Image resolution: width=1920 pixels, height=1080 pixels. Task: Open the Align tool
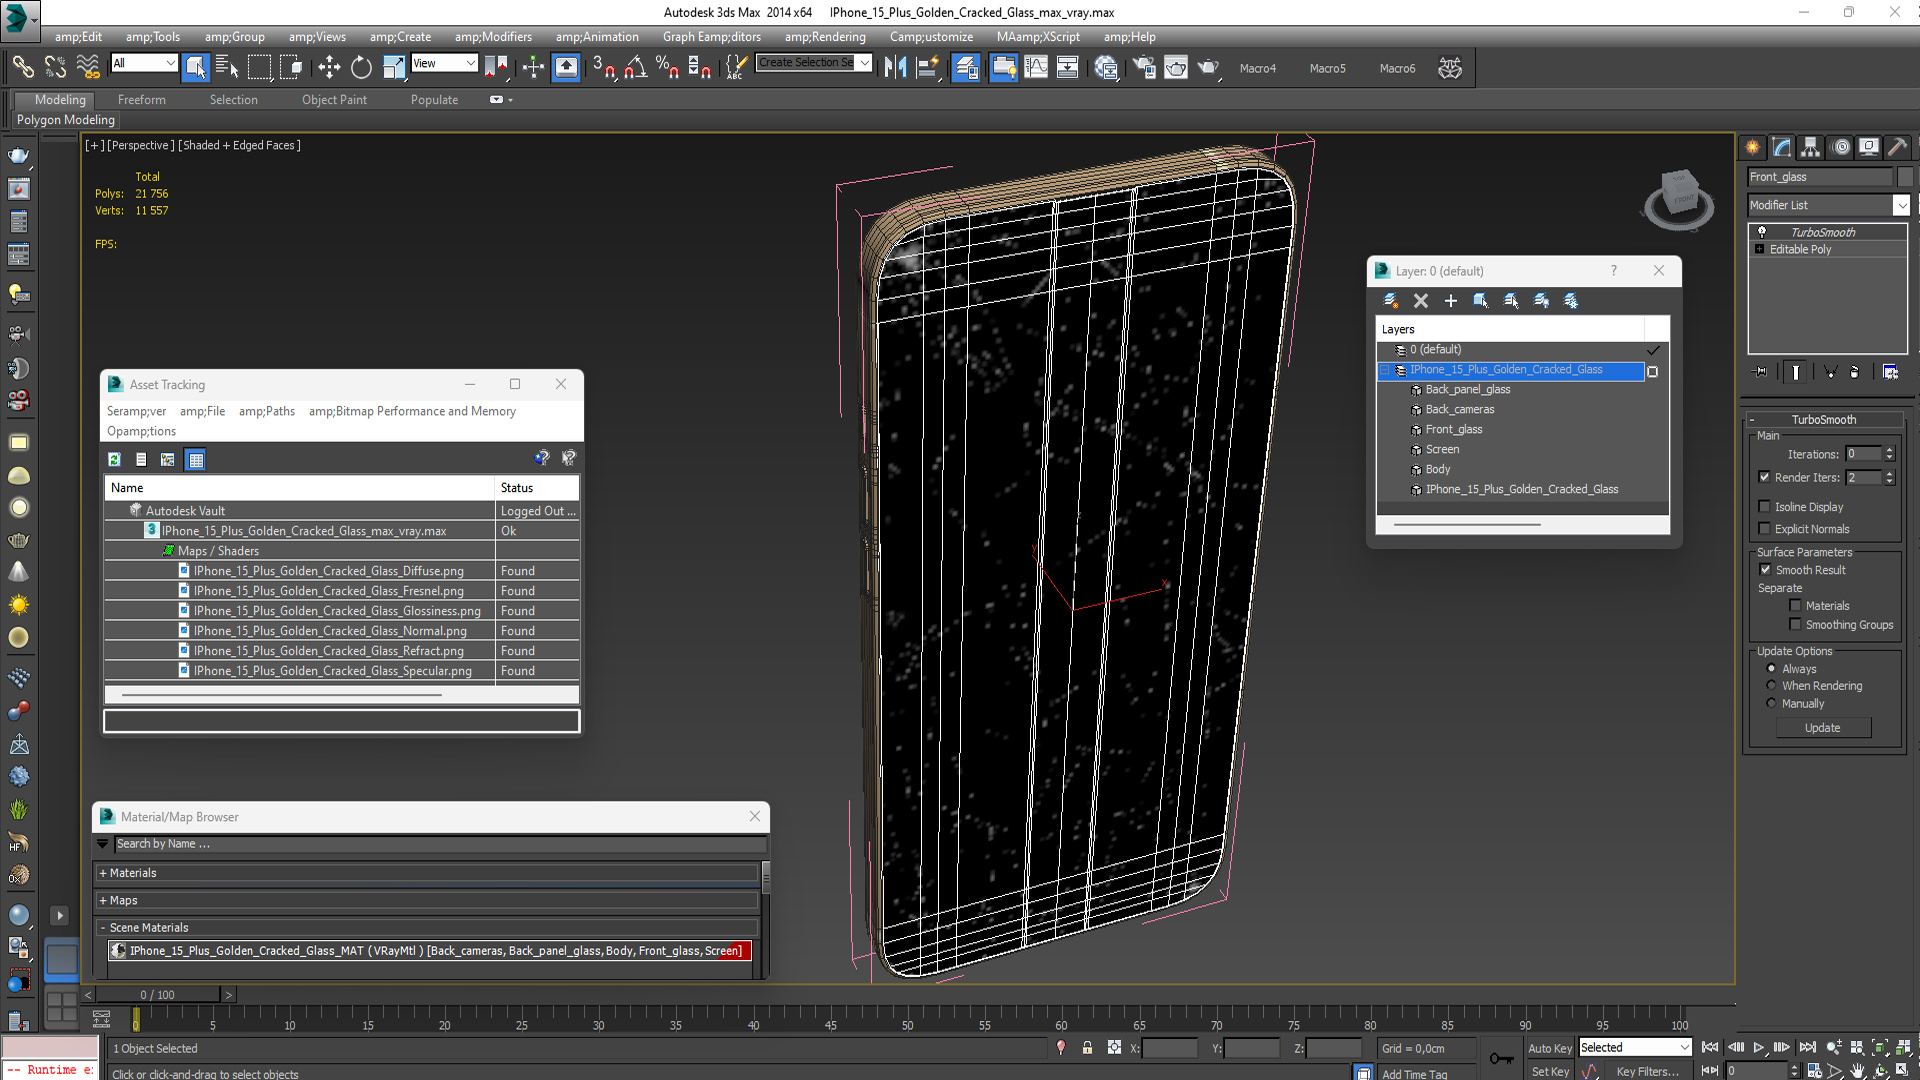point(927,67)
